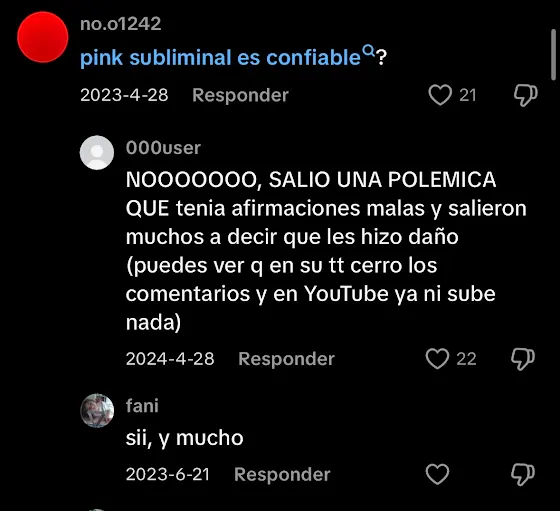Open username fani

[142, 406]
